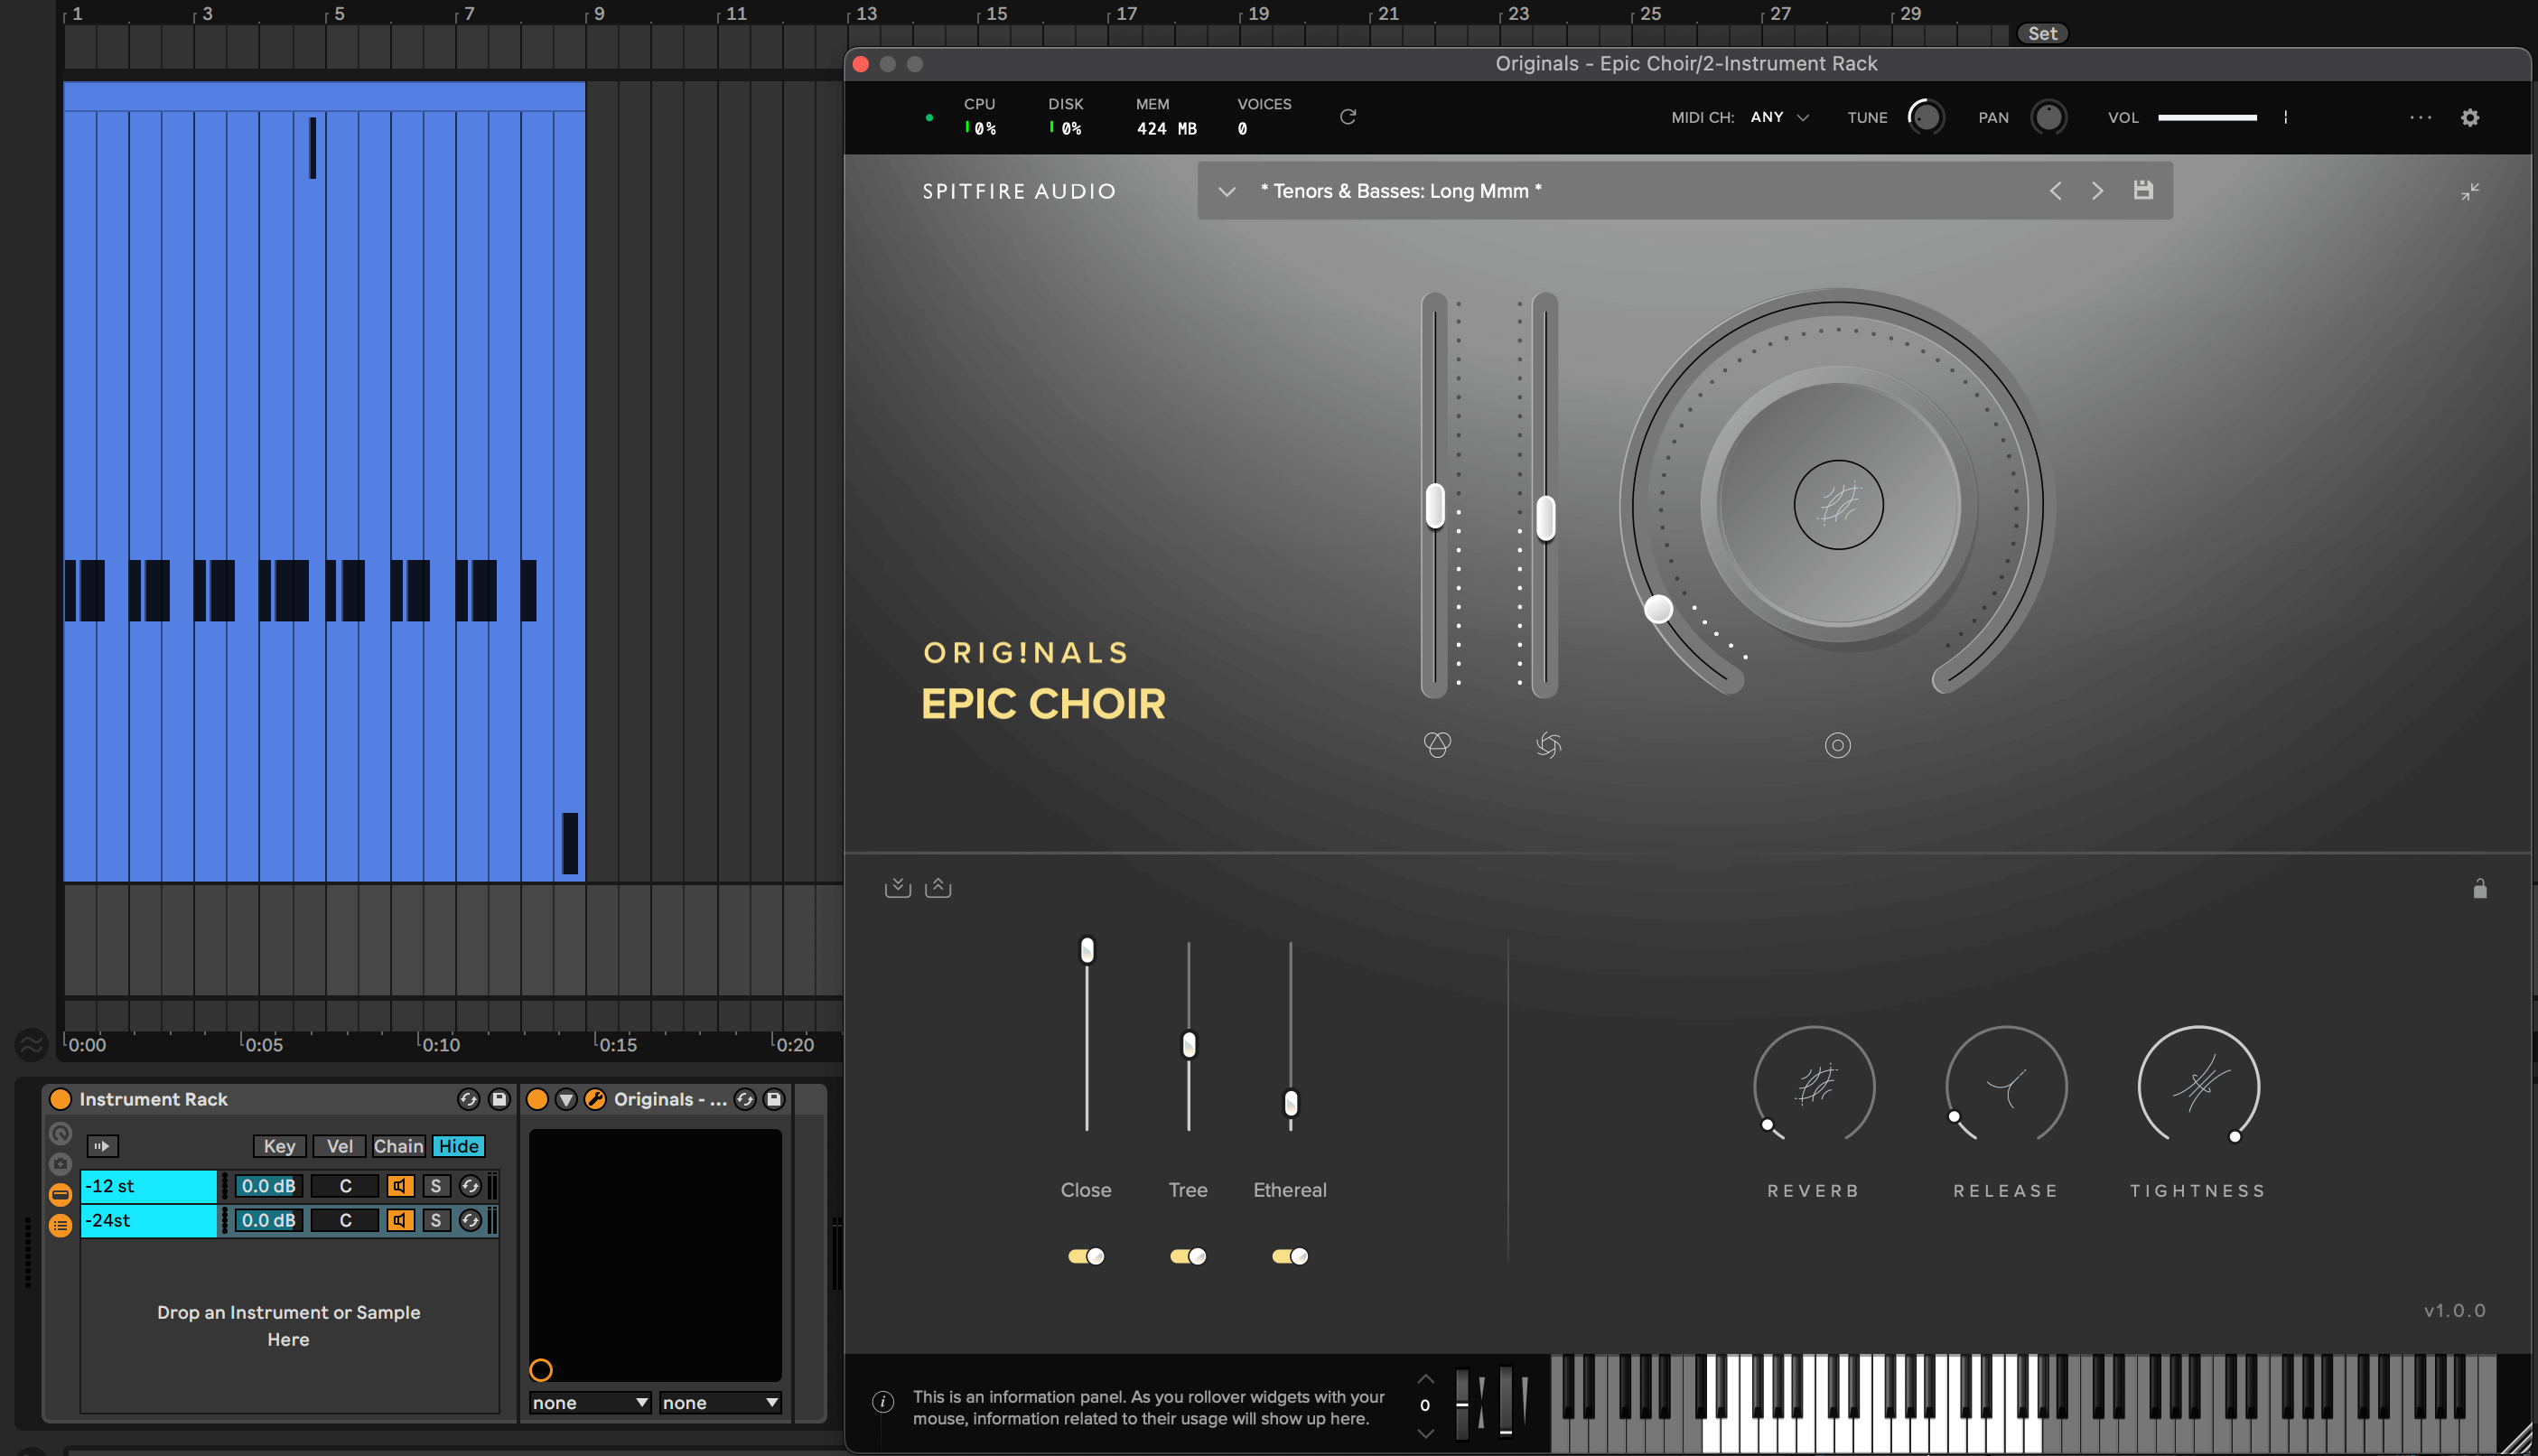Switch to the Chain zone editor
This screenshot has height=1456, width=2538.
click(398, 1146)
